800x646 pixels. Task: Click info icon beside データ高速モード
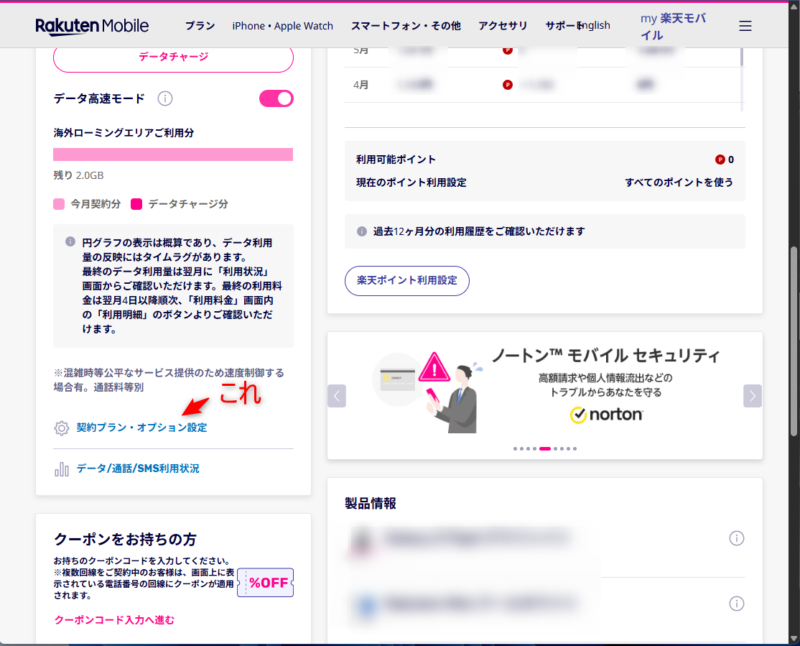tap(166, 98)
